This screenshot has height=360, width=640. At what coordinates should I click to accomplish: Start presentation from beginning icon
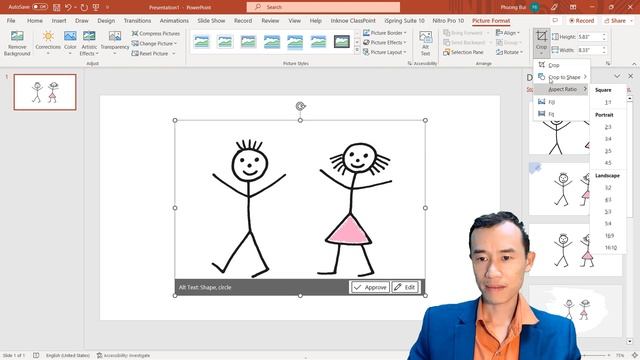(x=96, y=7)
